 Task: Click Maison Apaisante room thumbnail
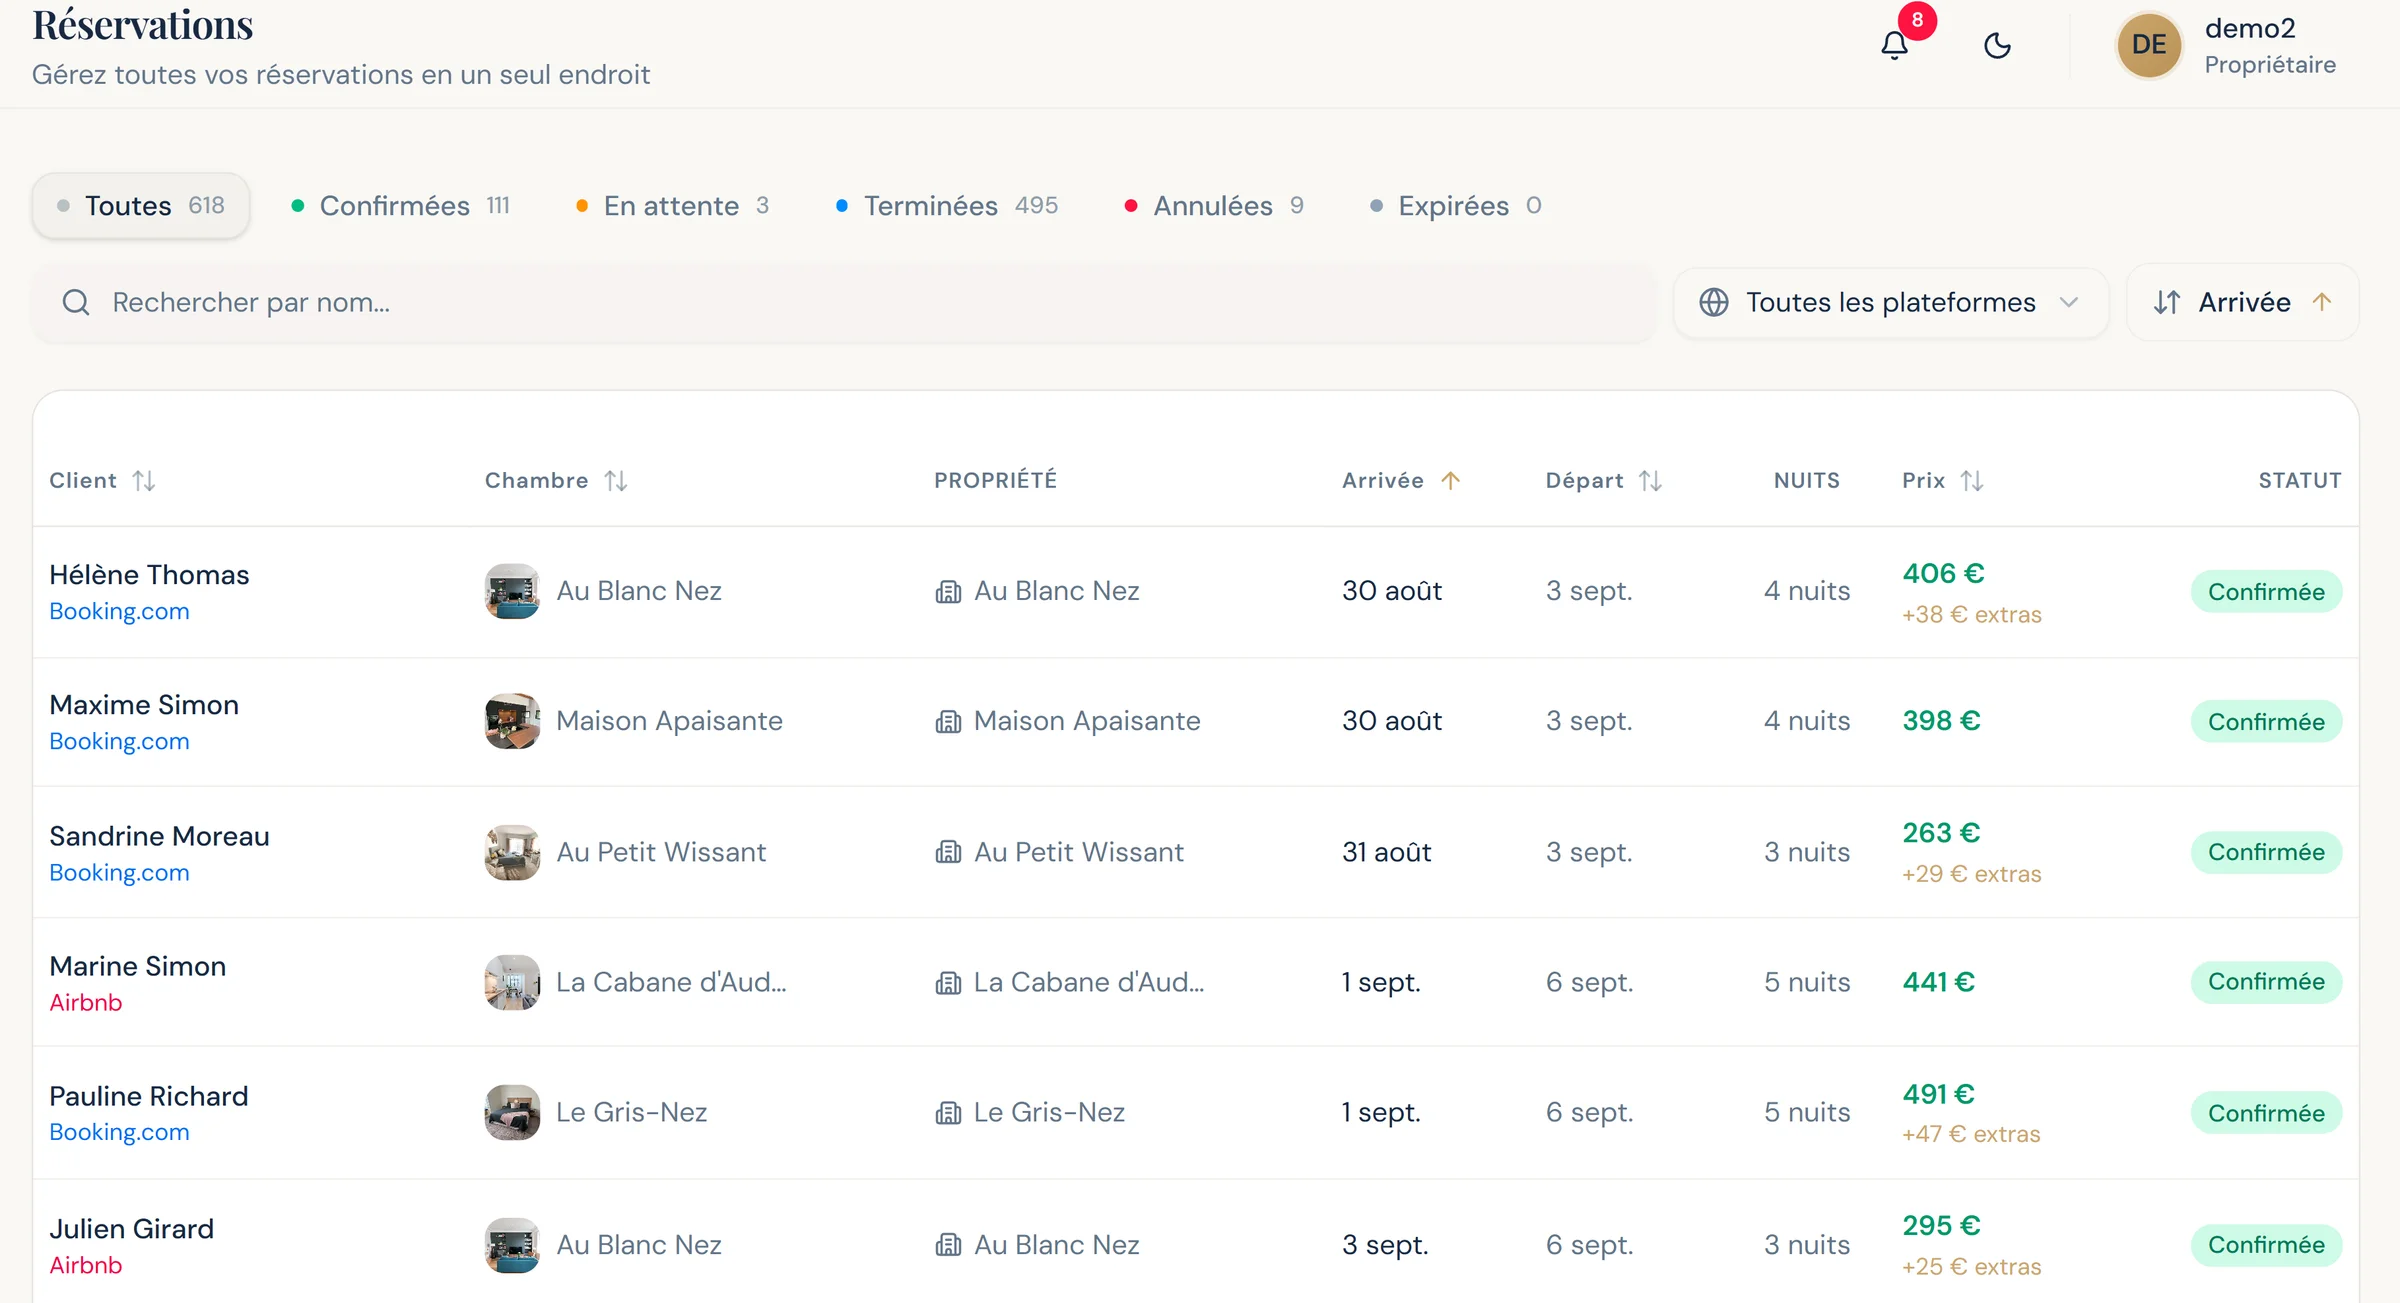[512, 721]
